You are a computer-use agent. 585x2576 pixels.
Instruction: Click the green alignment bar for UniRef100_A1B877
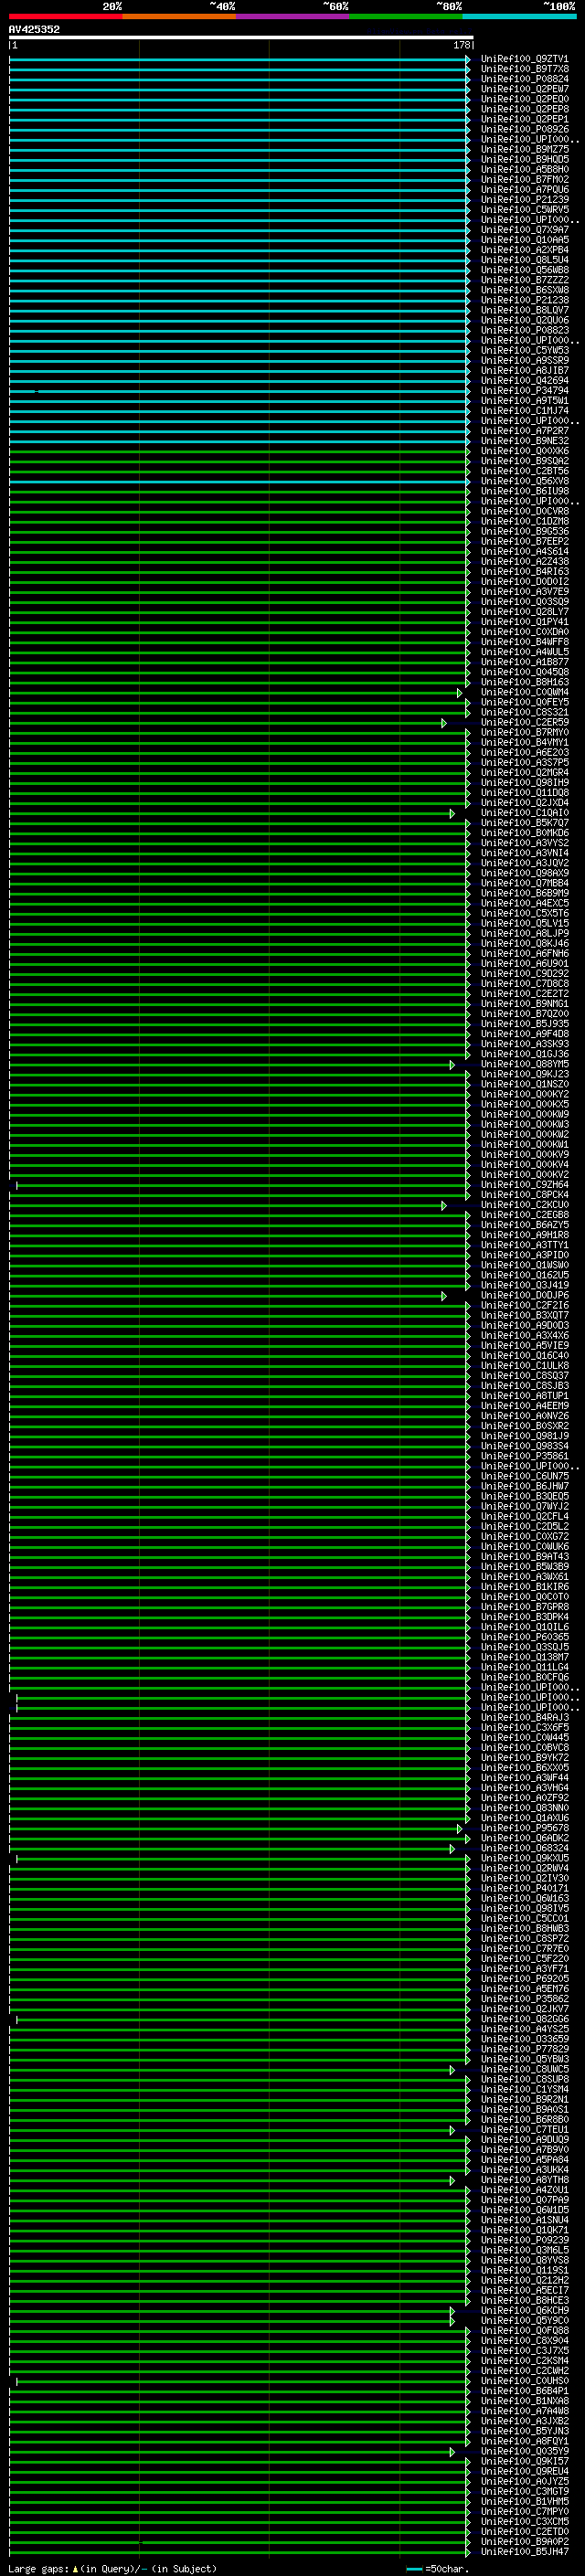coord(239,662)
